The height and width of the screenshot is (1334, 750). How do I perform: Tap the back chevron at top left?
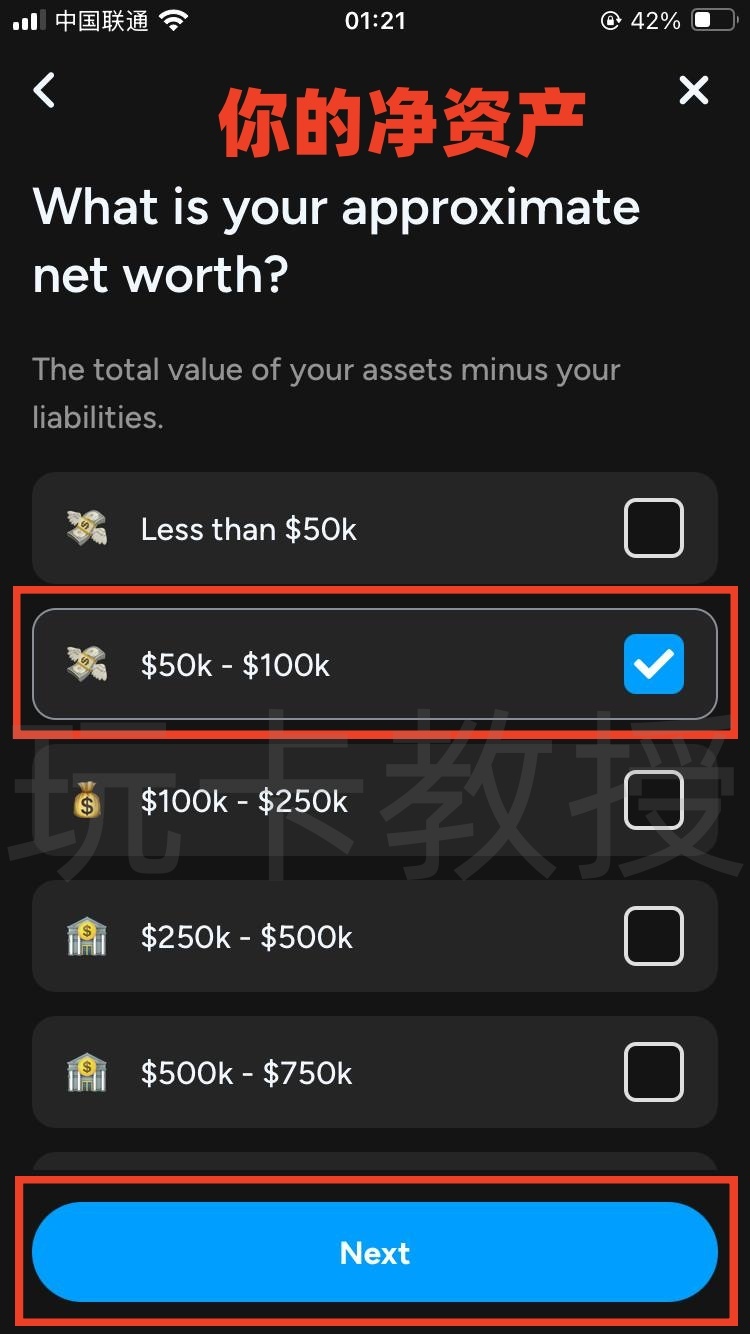point(43,90)
